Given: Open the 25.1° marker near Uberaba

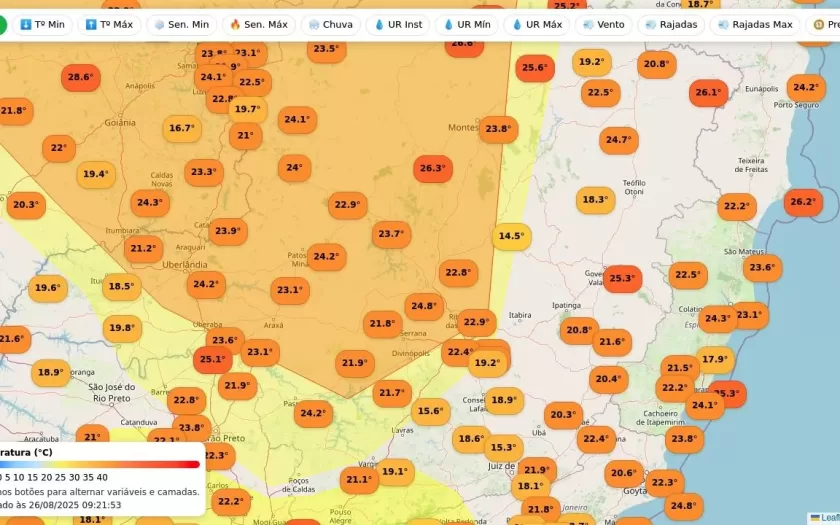Looking at the screenshot, I should click(212, 359).
